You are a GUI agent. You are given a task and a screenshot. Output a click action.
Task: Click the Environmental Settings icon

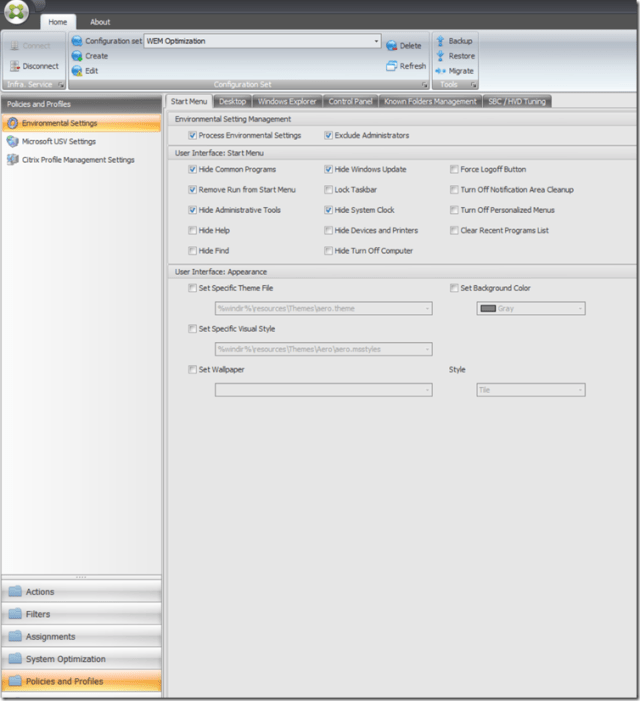pos(13,123)
